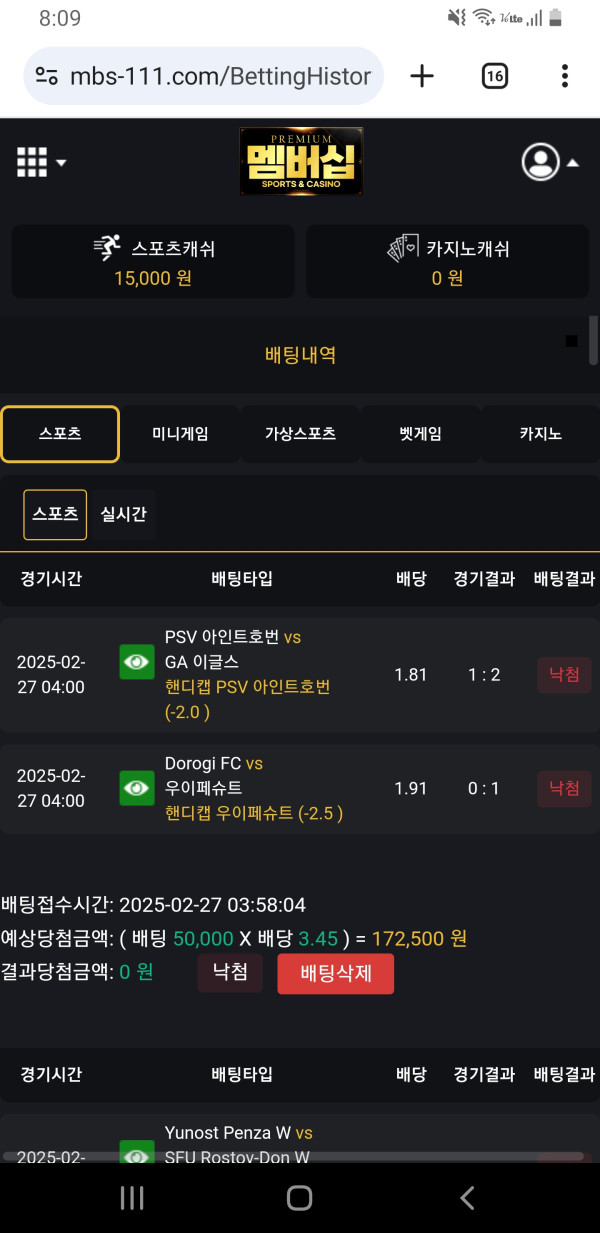Click the 낙첨 result button

pyautogui.click(x=230, y=973)
